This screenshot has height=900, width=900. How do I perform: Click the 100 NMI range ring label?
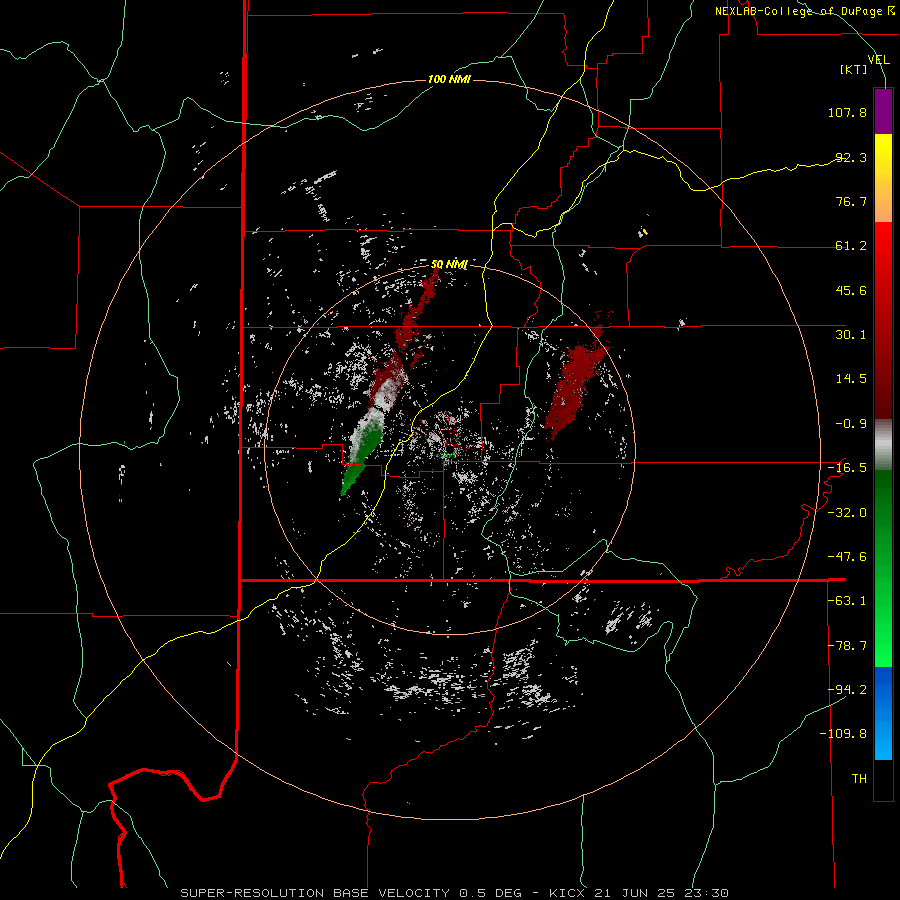[449, 79]
